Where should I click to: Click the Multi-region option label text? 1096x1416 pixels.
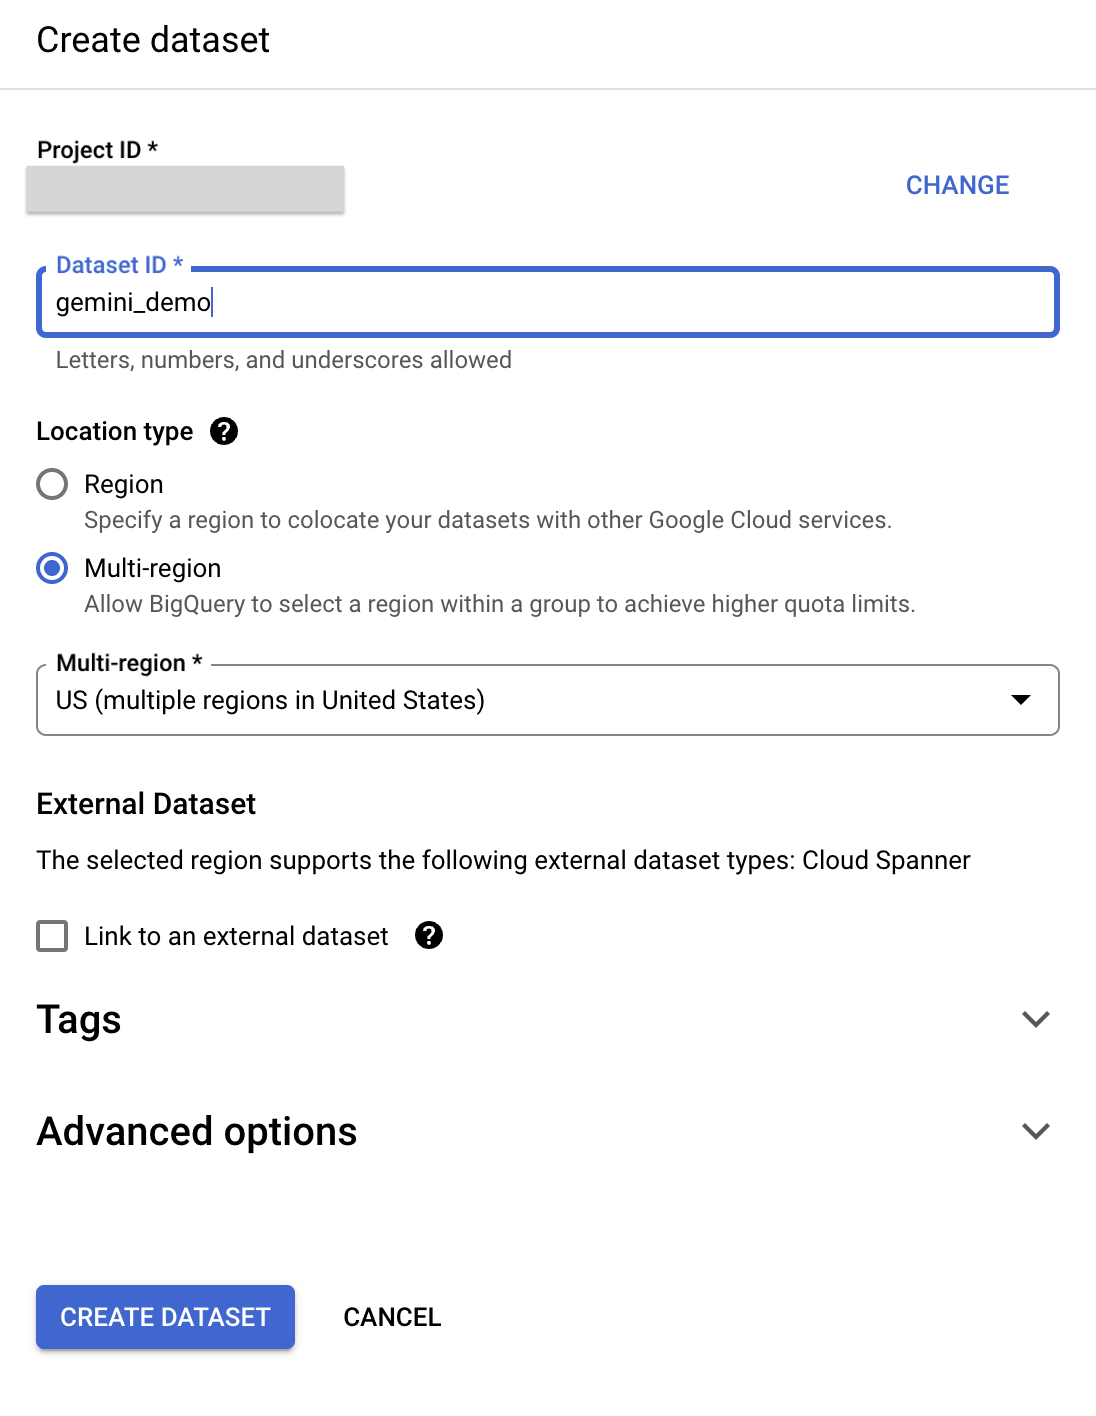(x=153, y=568)
